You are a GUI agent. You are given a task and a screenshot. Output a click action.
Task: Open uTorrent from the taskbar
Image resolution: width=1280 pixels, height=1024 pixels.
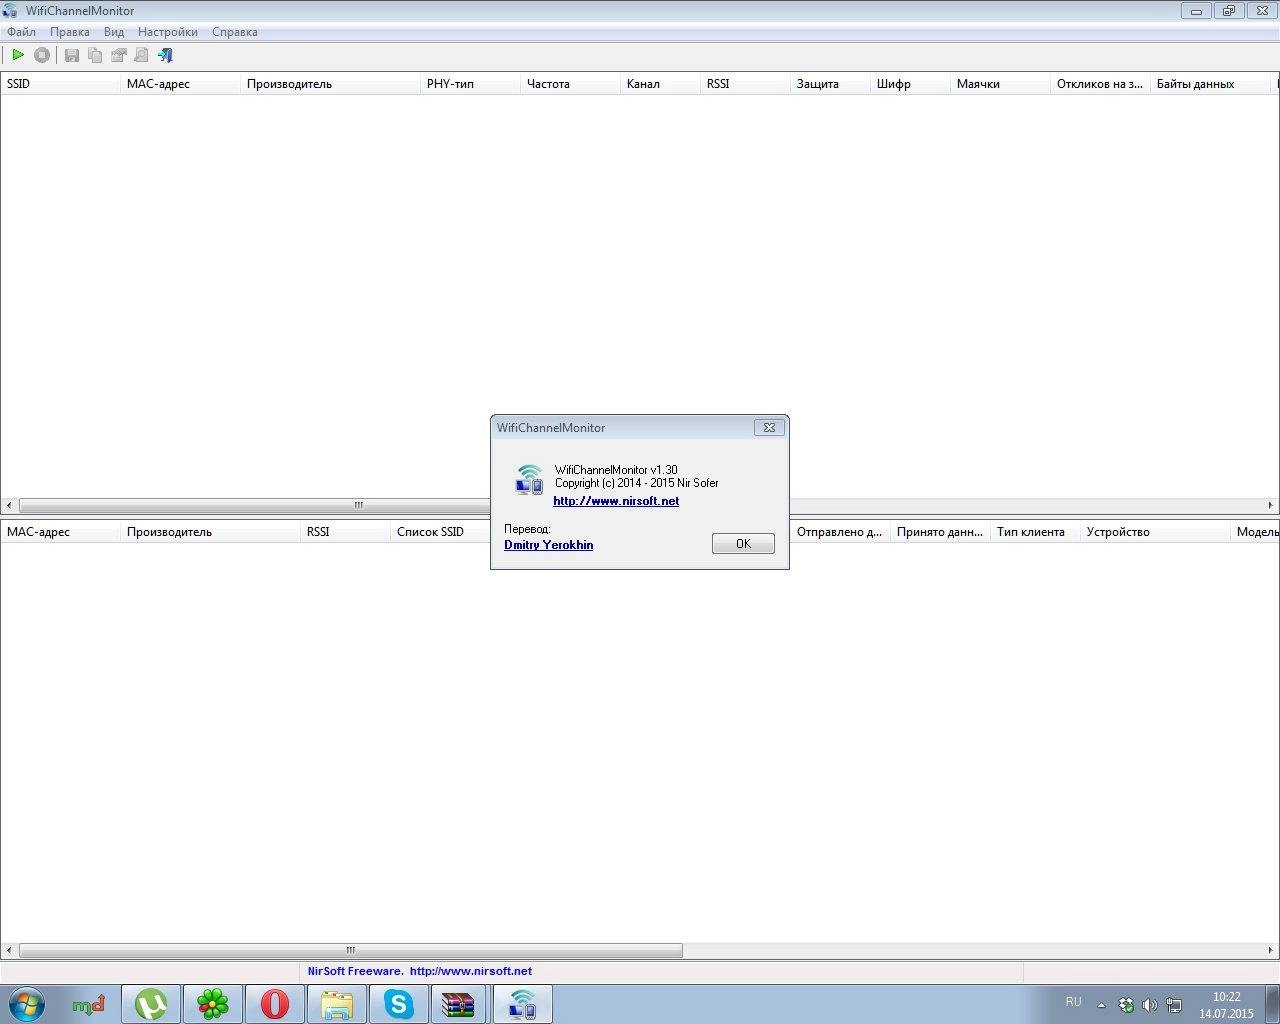(151, 1004)
